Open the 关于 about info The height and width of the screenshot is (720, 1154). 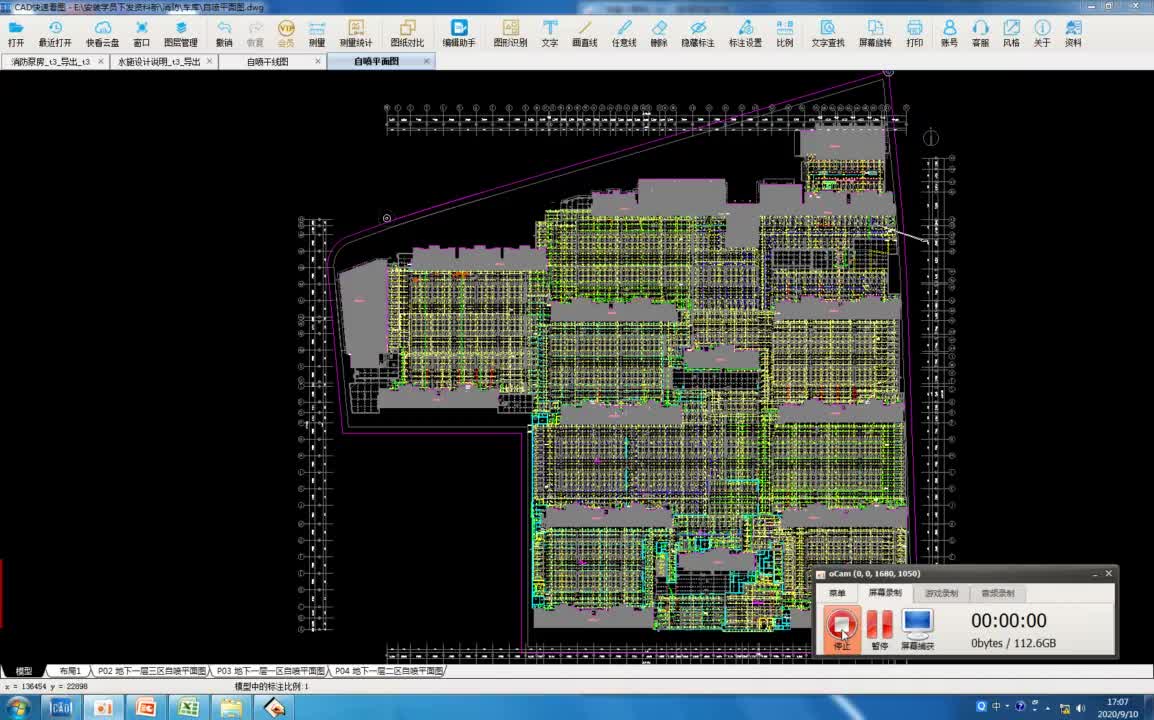(1042, 34)
